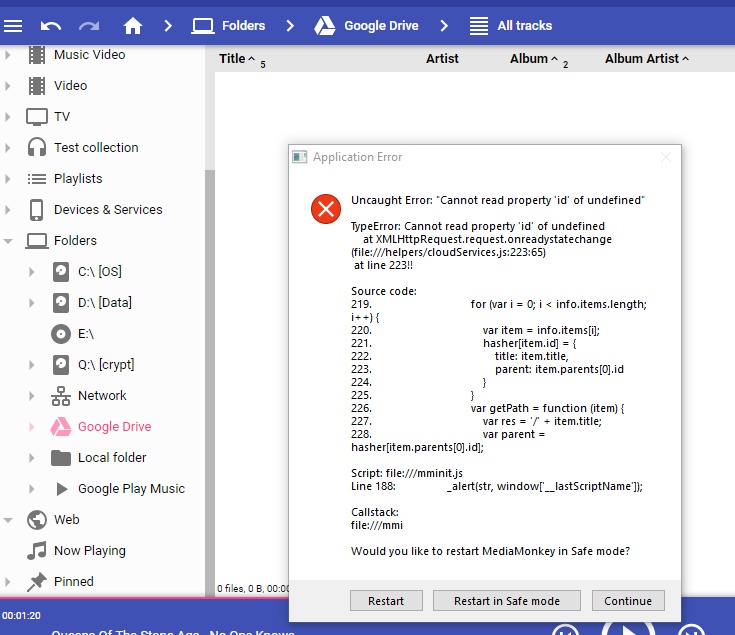Expand the C:\ [OS] drive node
Screen dimensions: 735x635
tap(32, 272)
